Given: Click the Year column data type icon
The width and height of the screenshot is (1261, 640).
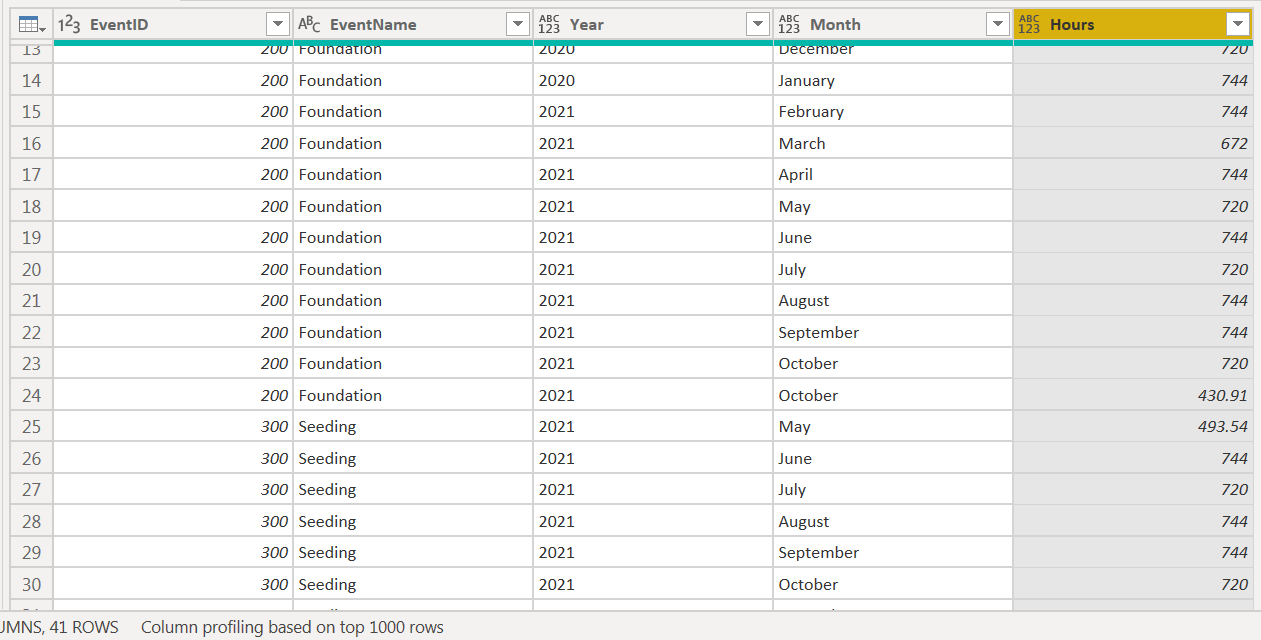Looking at the screenshot, I should [549, 25].
